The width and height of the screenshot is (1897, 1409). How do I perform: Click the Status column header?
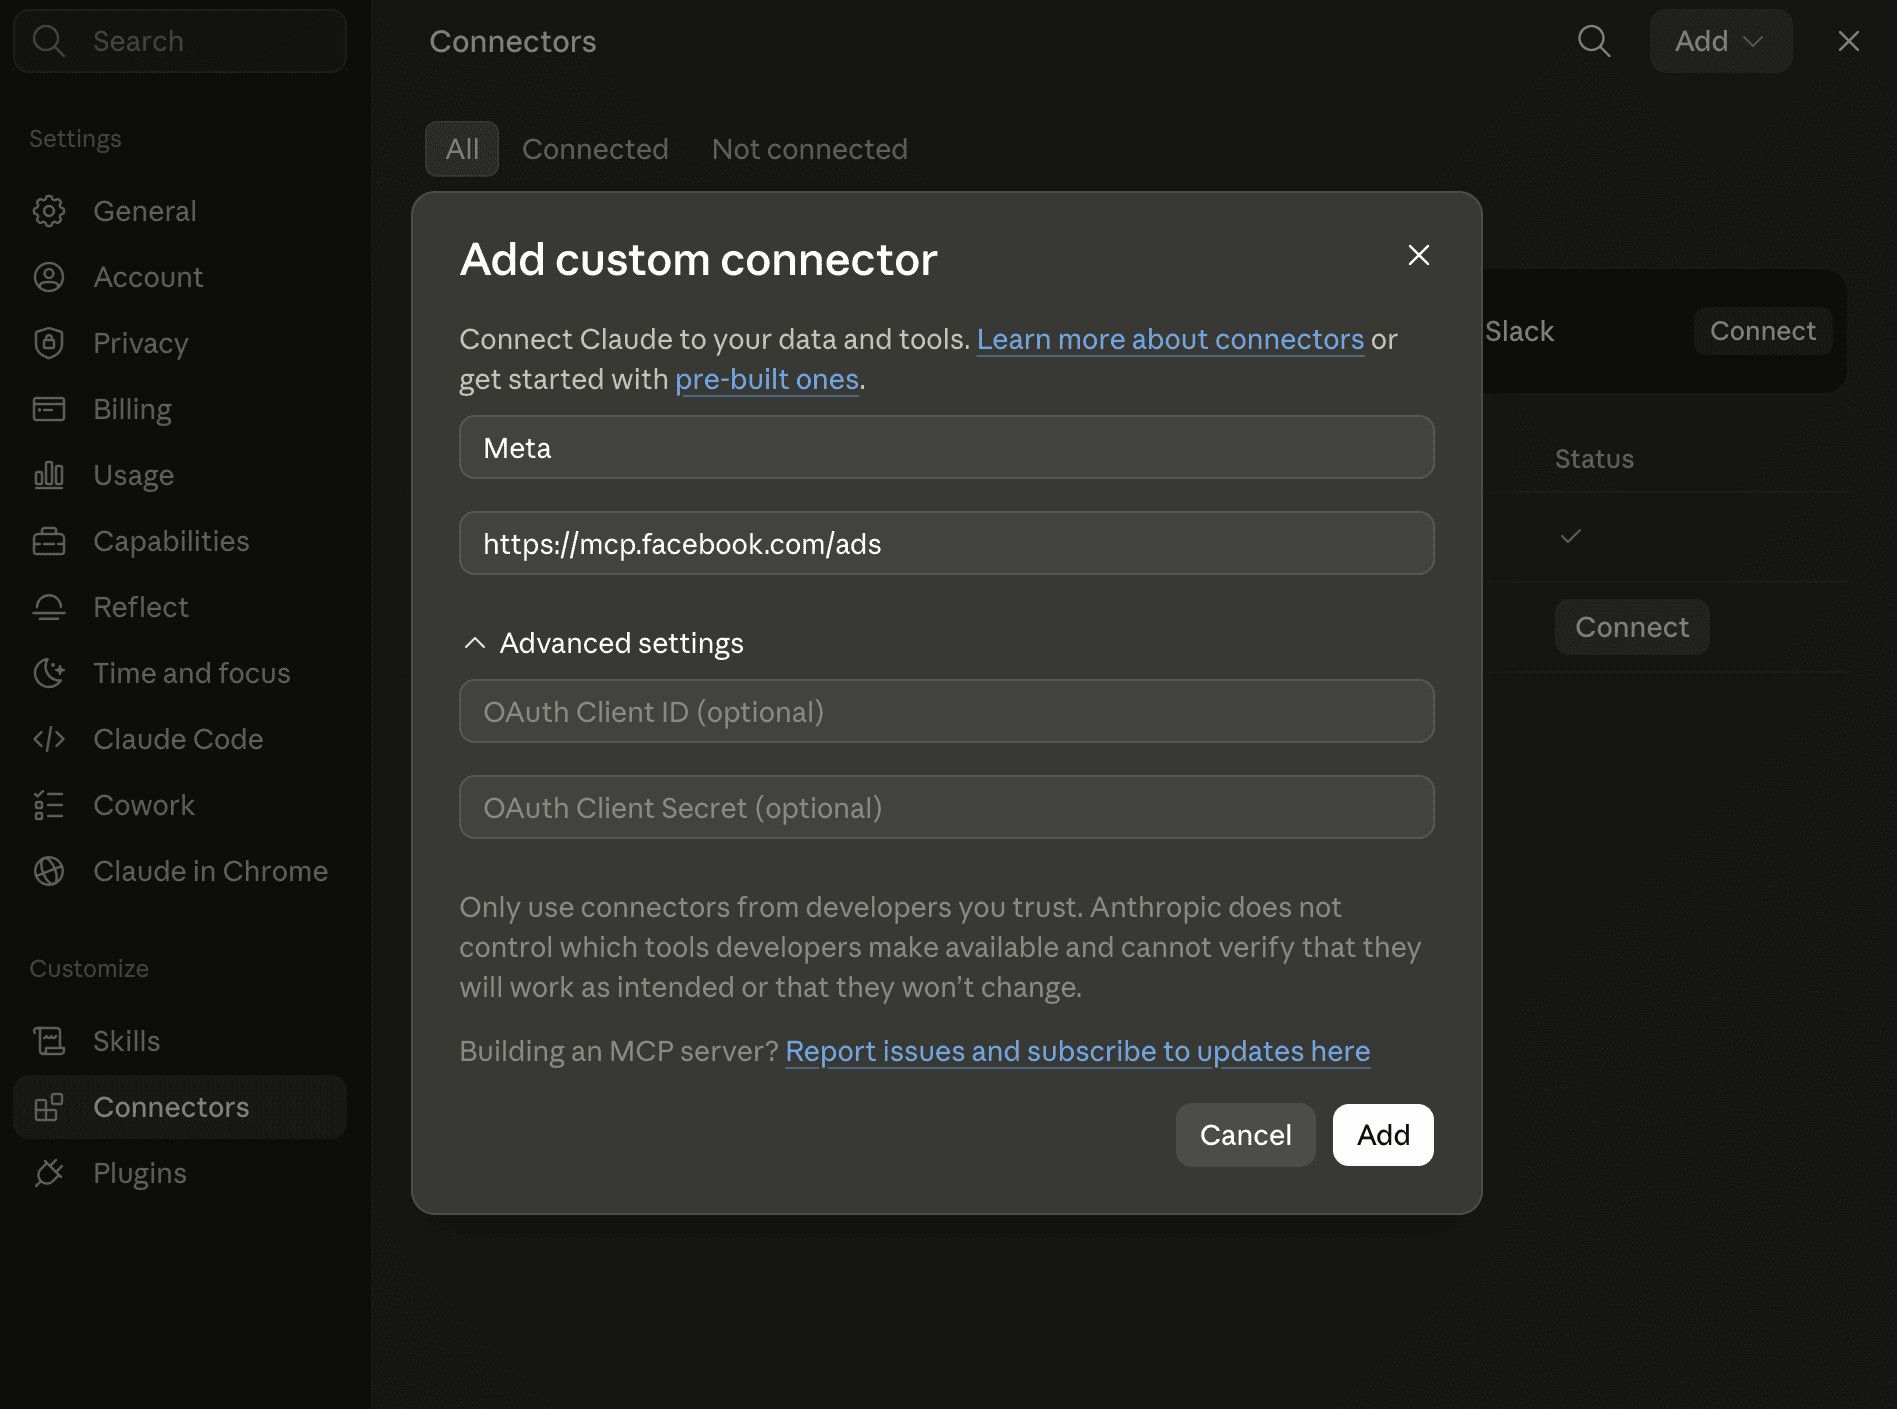click(1594, 459)
